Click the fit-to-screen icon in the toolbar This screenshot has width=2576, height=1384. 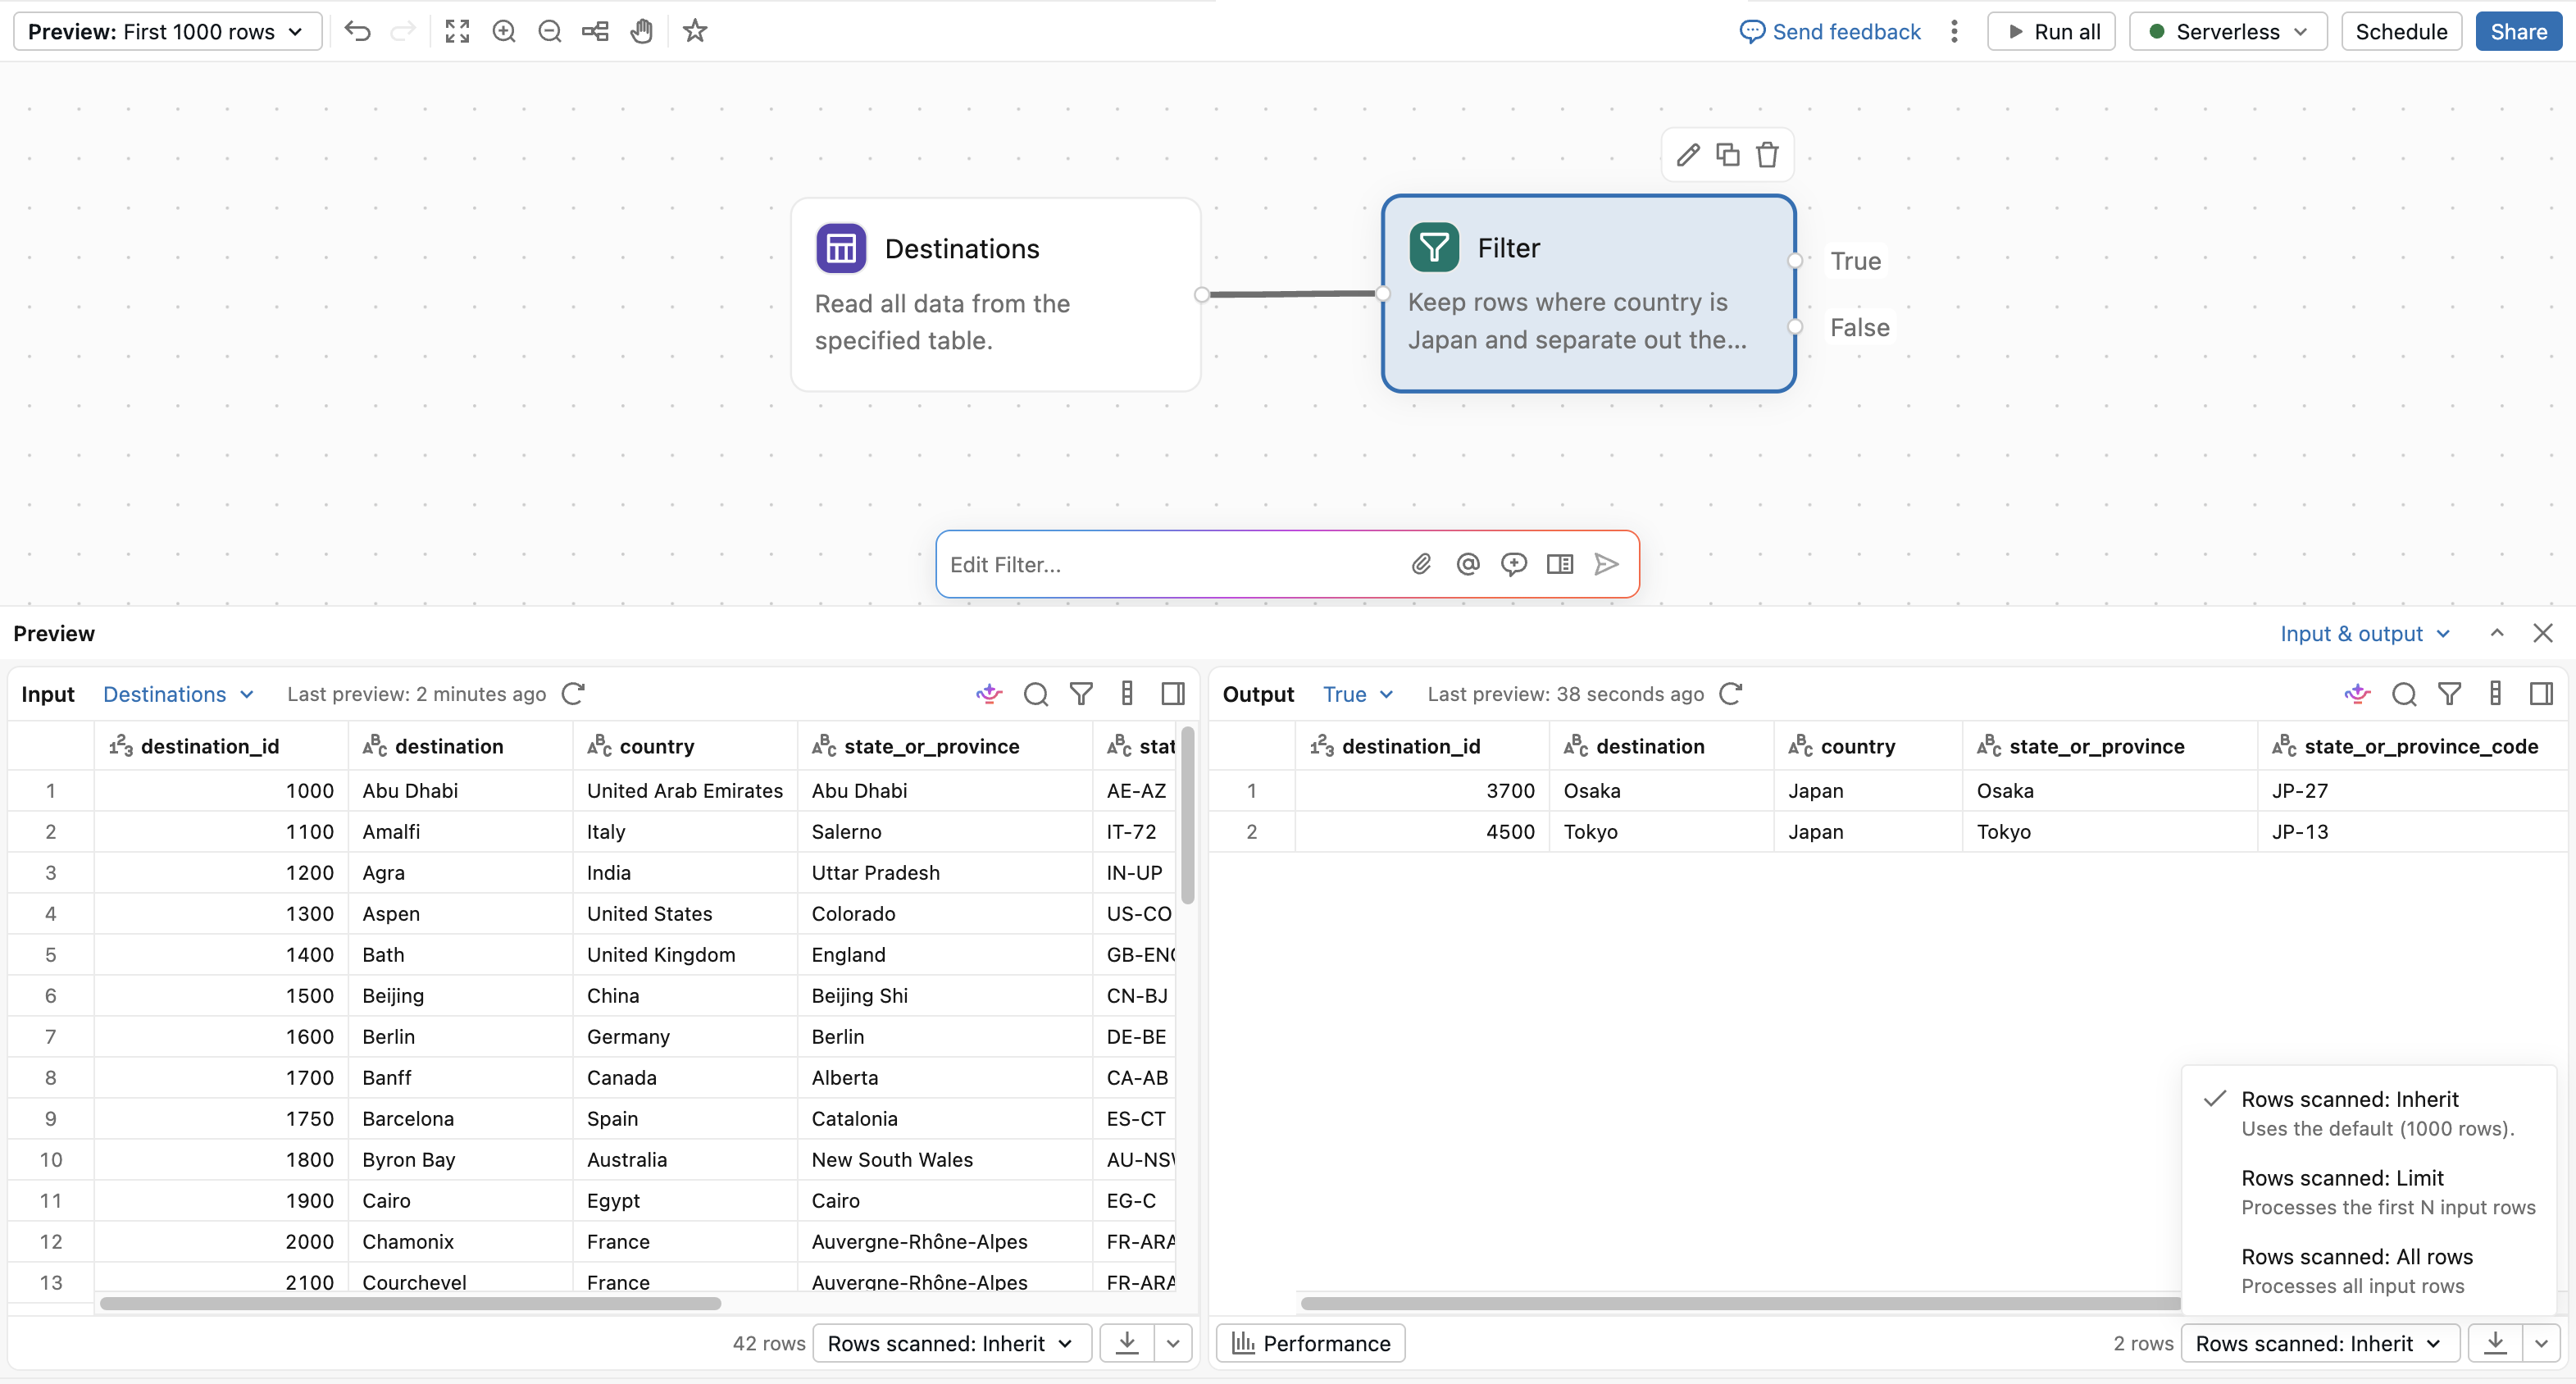(457, 31)
